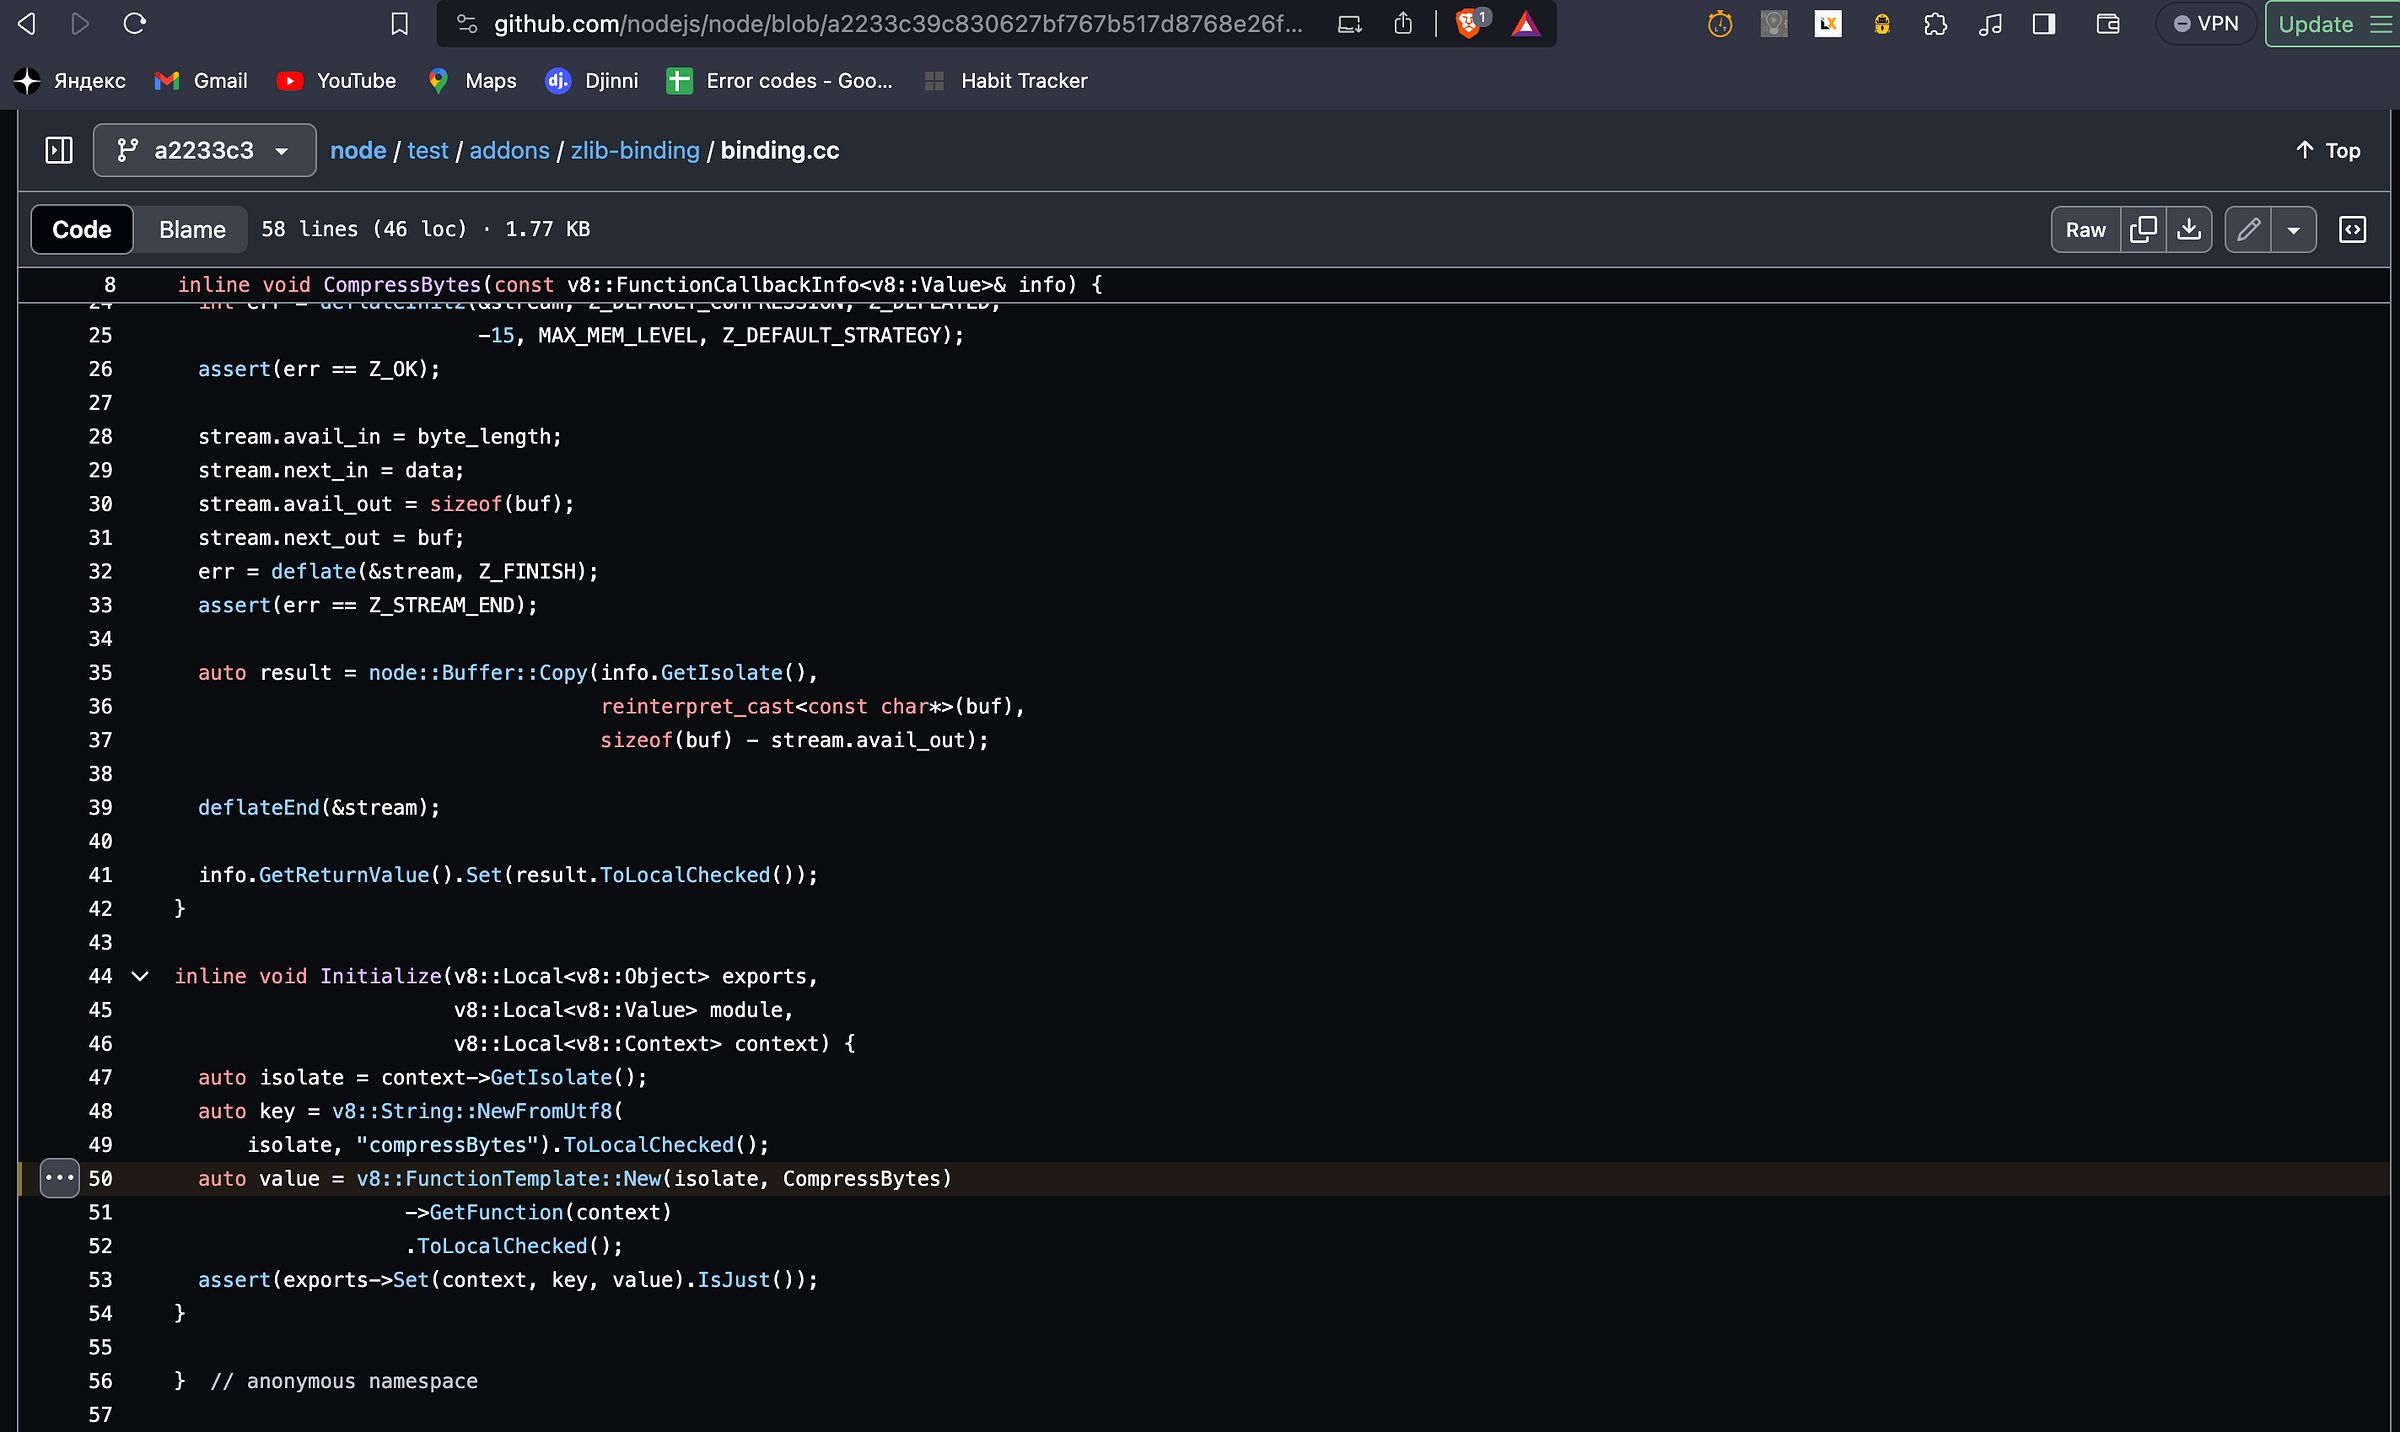Click the timer extension icon
2400x1432 pixels.
click(x=1720, y=24)
